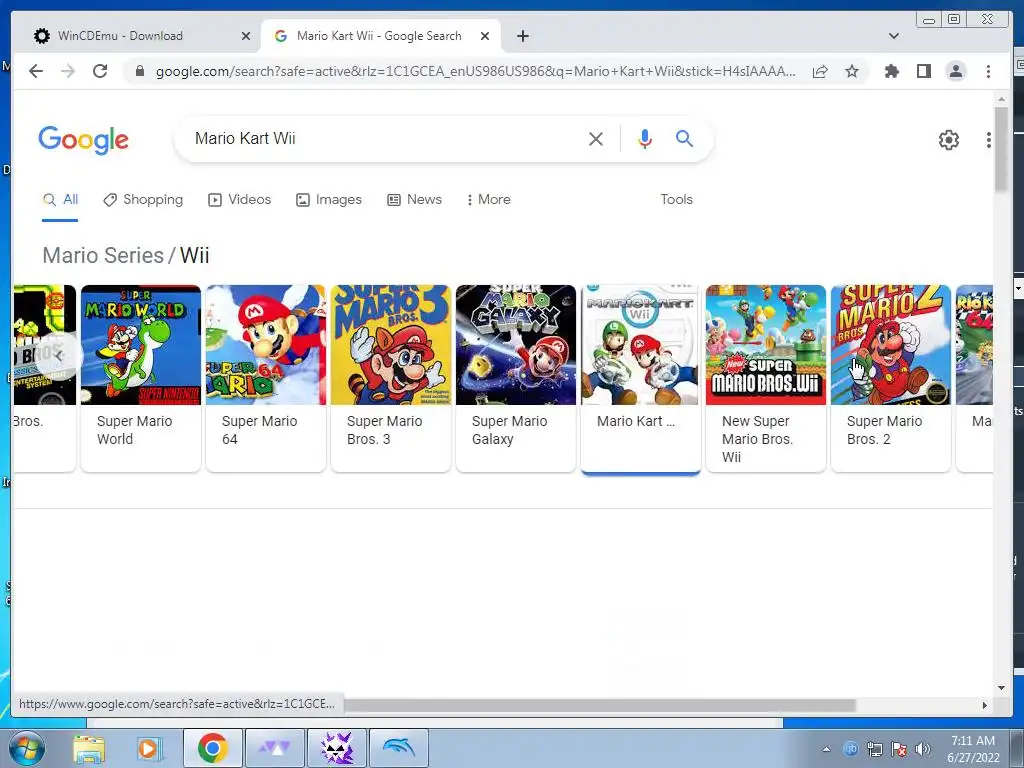This screenshot has height=768, width=1024.
Task: Open search Tools options
Action: pos(676,200)
